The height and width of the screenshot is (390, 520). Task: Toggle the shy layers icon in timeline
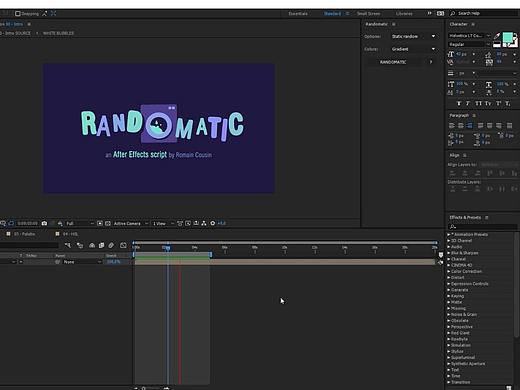point(92,246)
